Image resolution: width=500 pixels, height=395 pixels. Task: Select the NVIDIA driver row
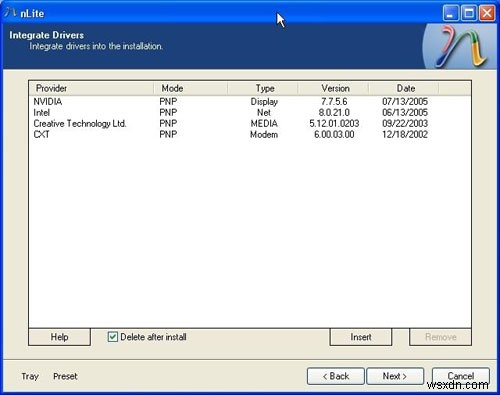250,101
